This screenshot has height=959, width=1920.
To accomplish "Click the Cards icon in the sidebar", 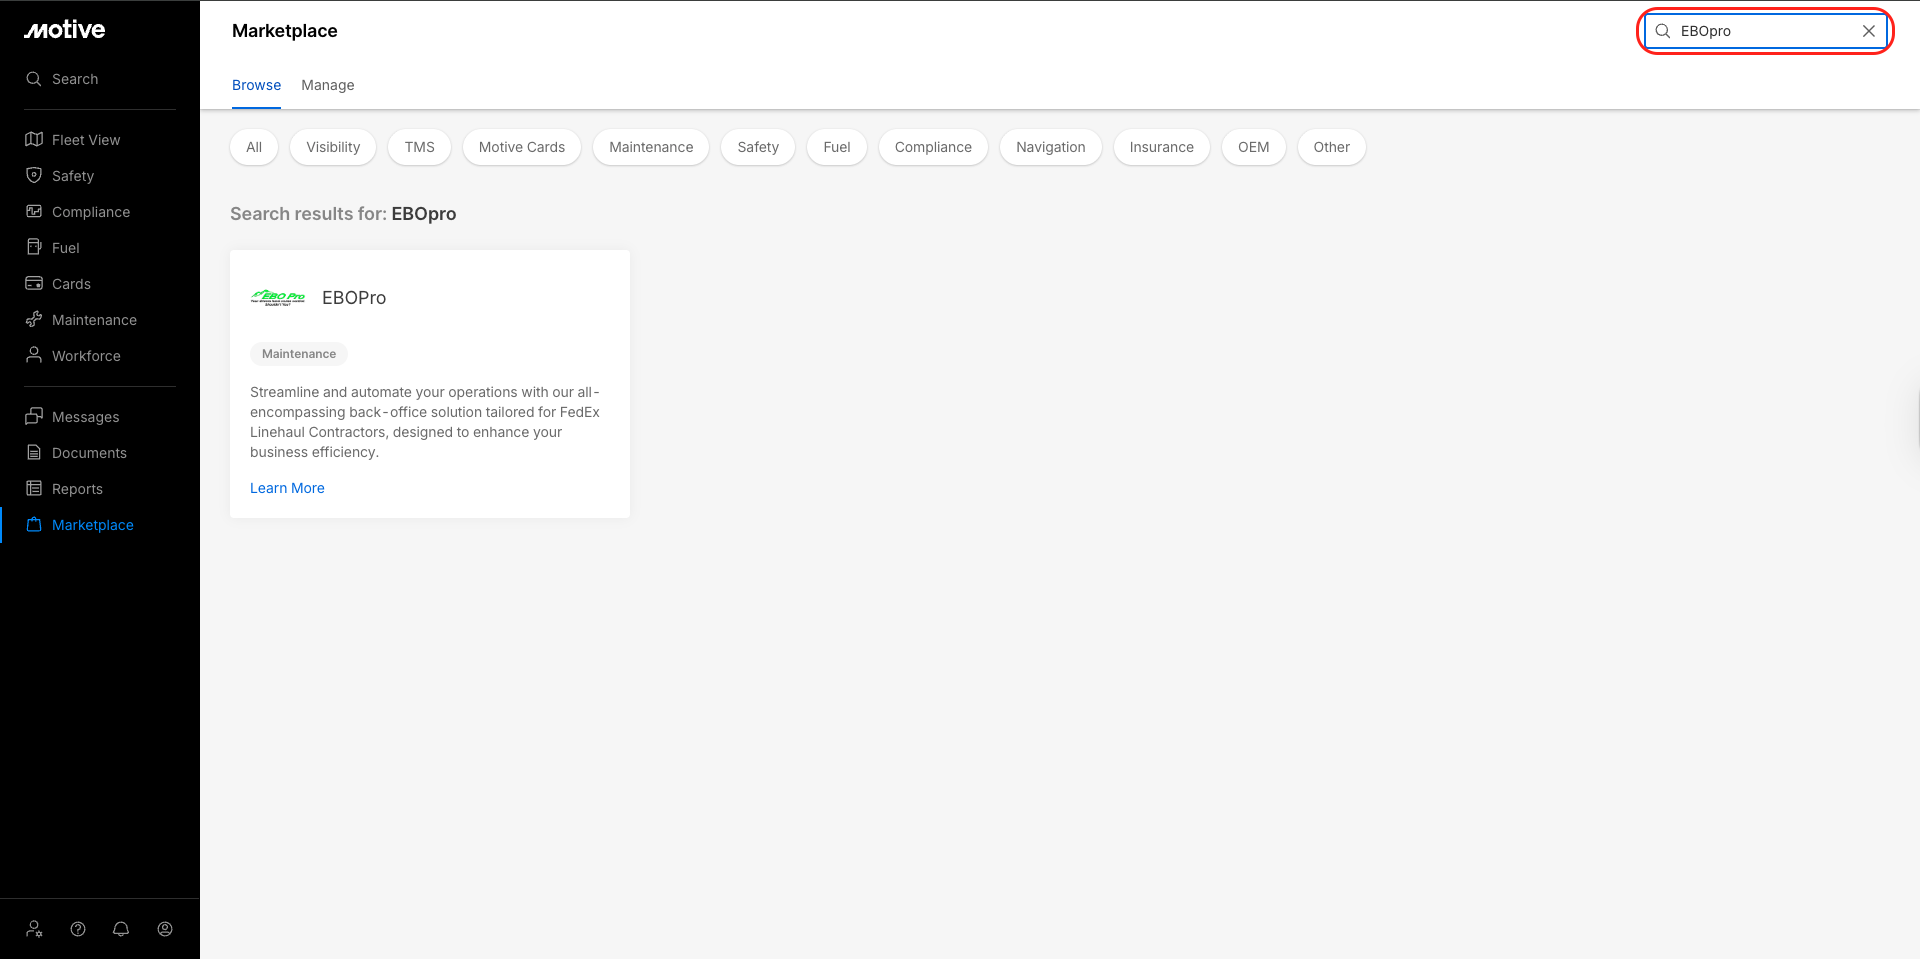I will (x=34, y=284).
